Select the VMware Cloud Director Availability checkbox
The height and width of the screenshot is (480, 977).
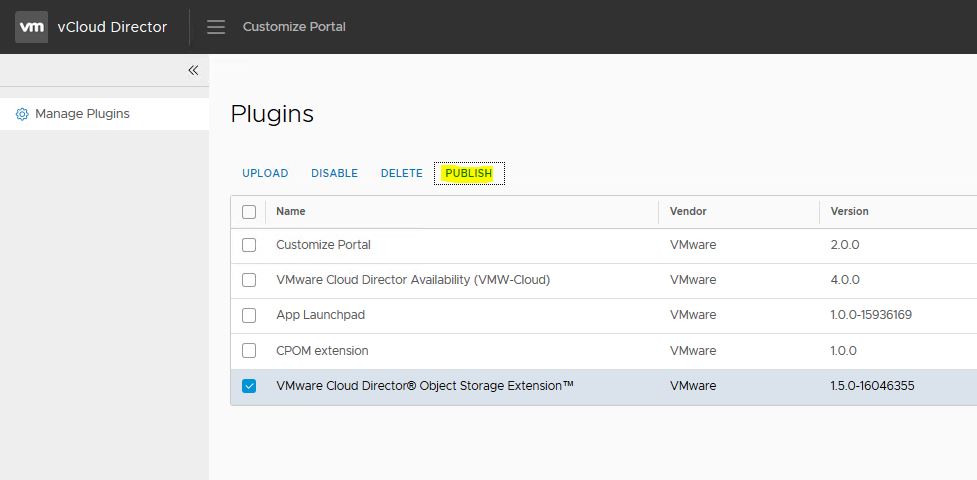point(249,280)
